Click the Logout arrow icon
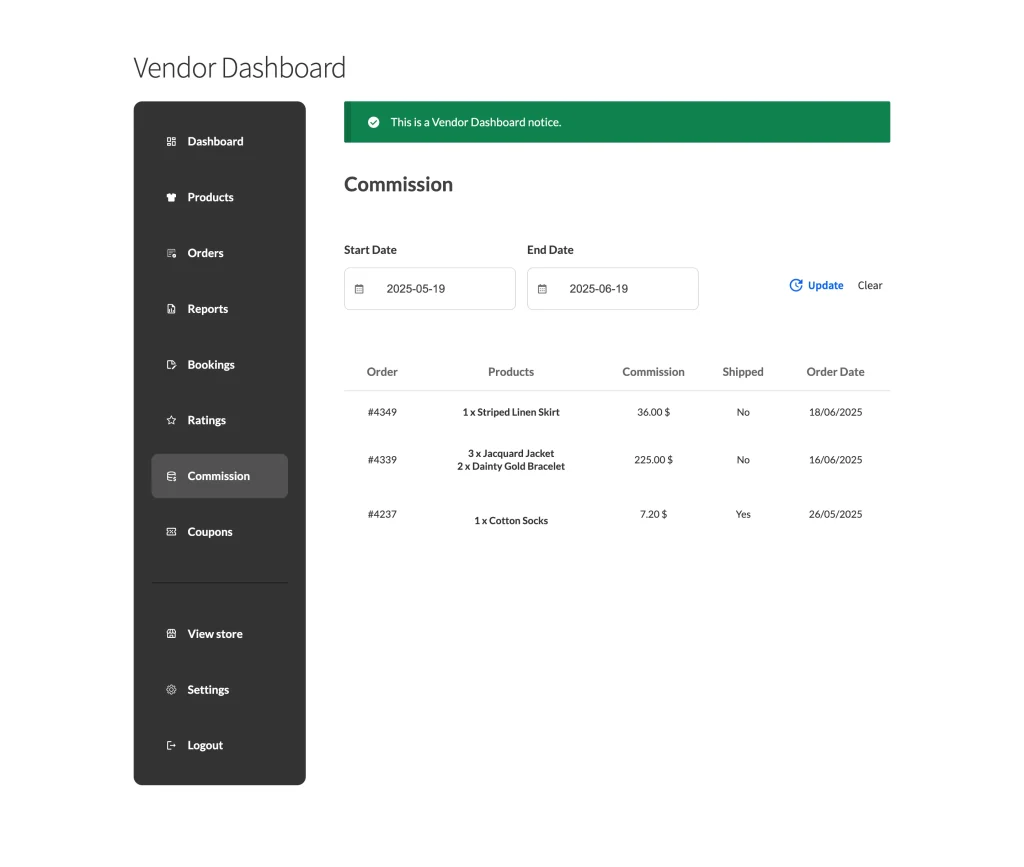Viewport: 1024px width, 867px height. (171, 746)
